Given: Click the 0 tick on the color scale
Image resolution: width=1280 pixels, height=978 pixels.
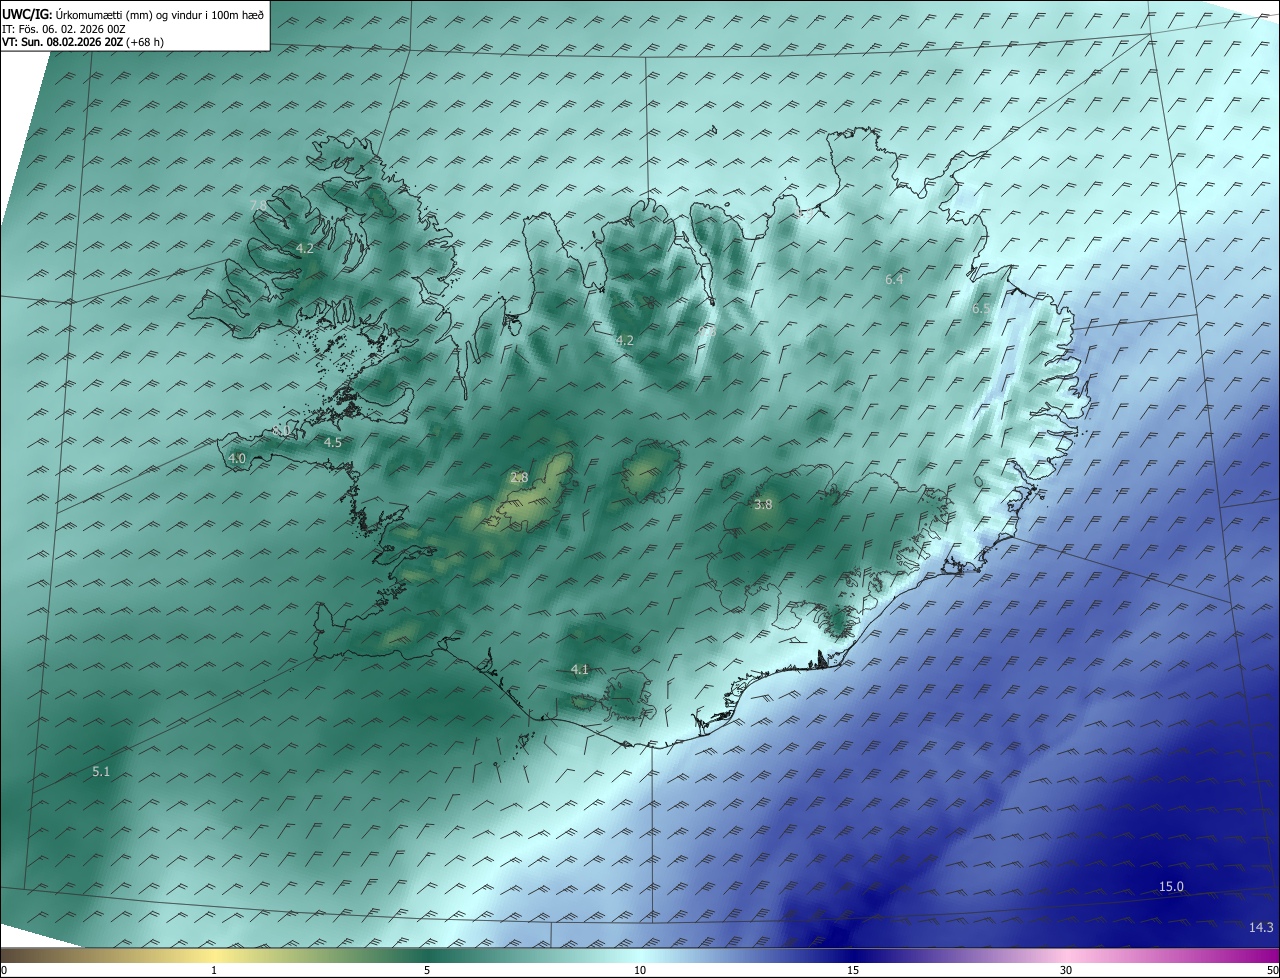Looking at the screenshot, I should pos(4,970).
